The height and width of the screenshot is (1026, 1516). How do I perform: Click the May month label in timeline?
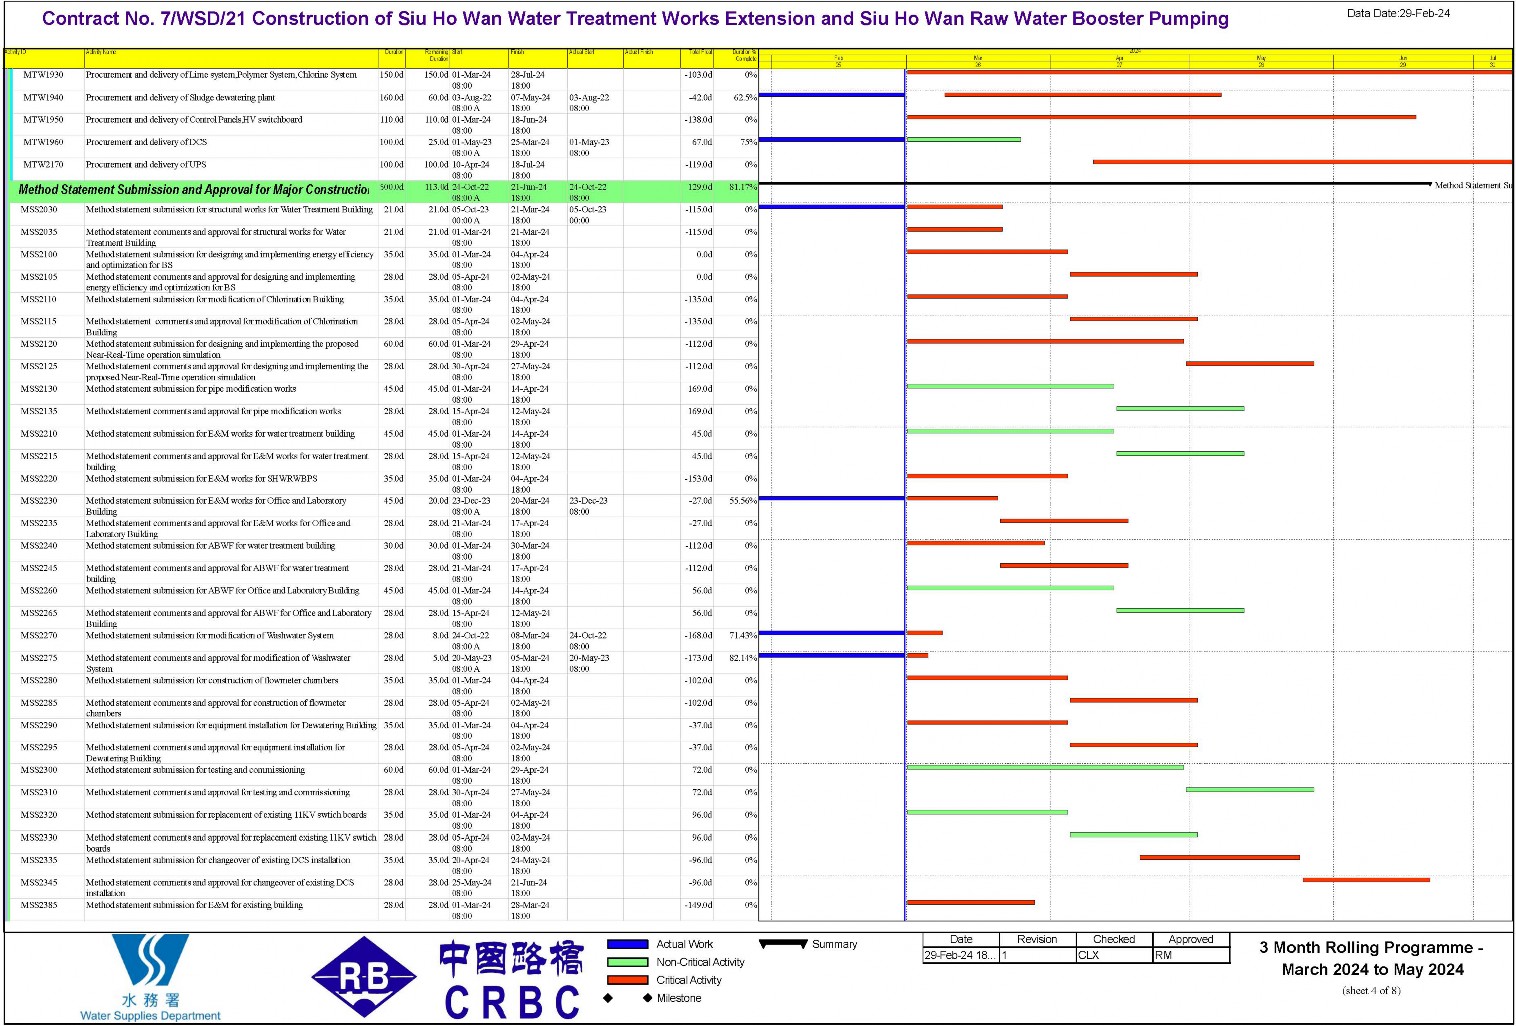coord(1261,59)
